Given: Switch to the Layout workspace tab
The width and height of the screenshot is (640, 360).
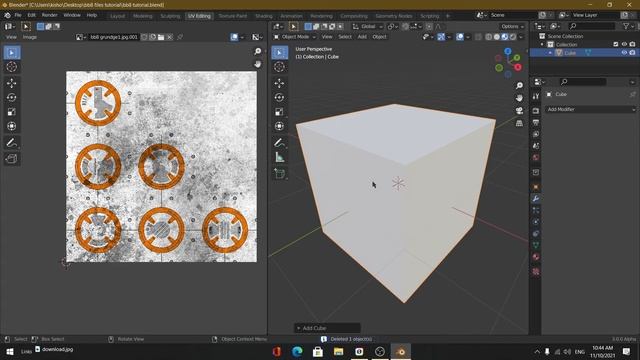Looking at the screenshot, I should point(118,16).
